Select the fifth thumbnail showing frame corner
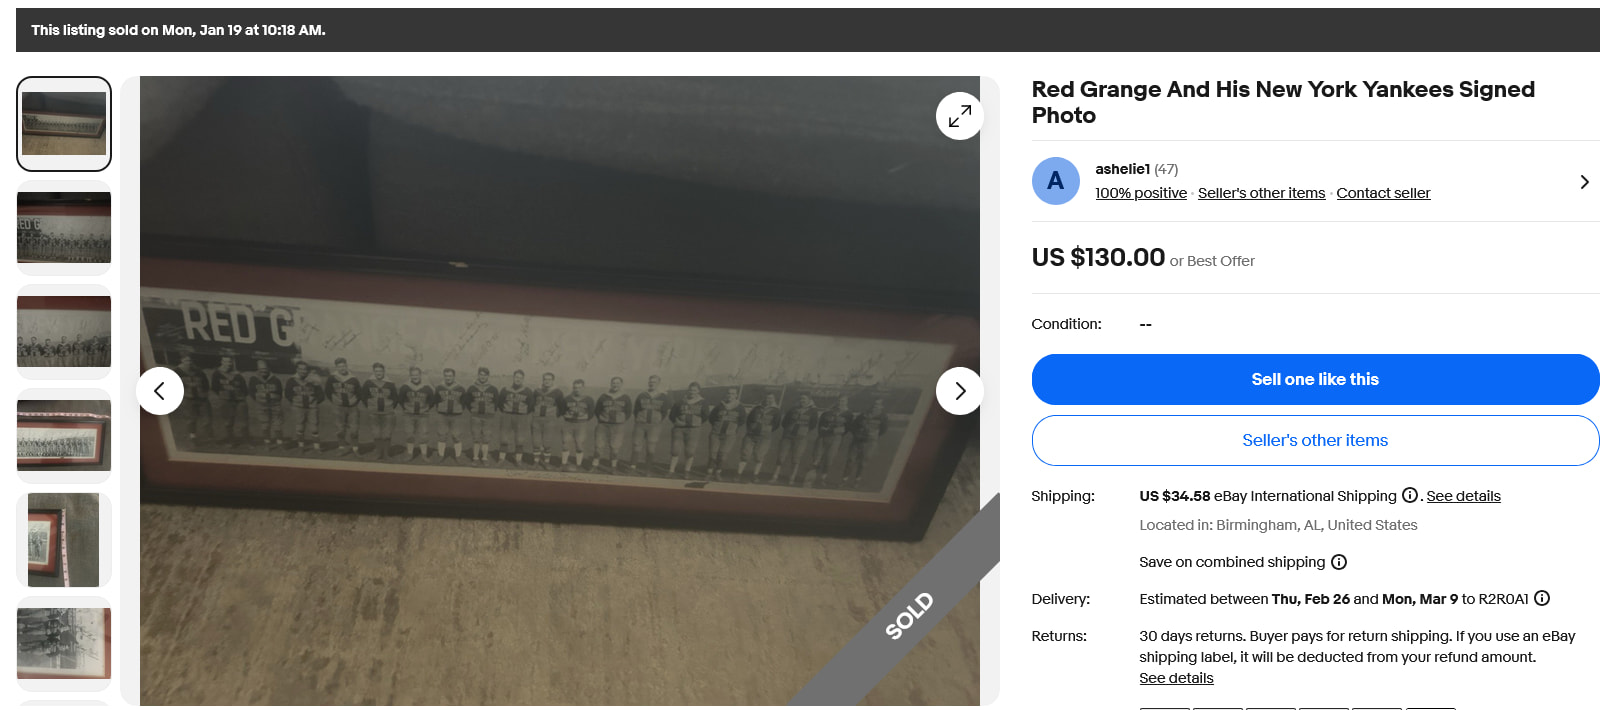 (x=64, y=540)
